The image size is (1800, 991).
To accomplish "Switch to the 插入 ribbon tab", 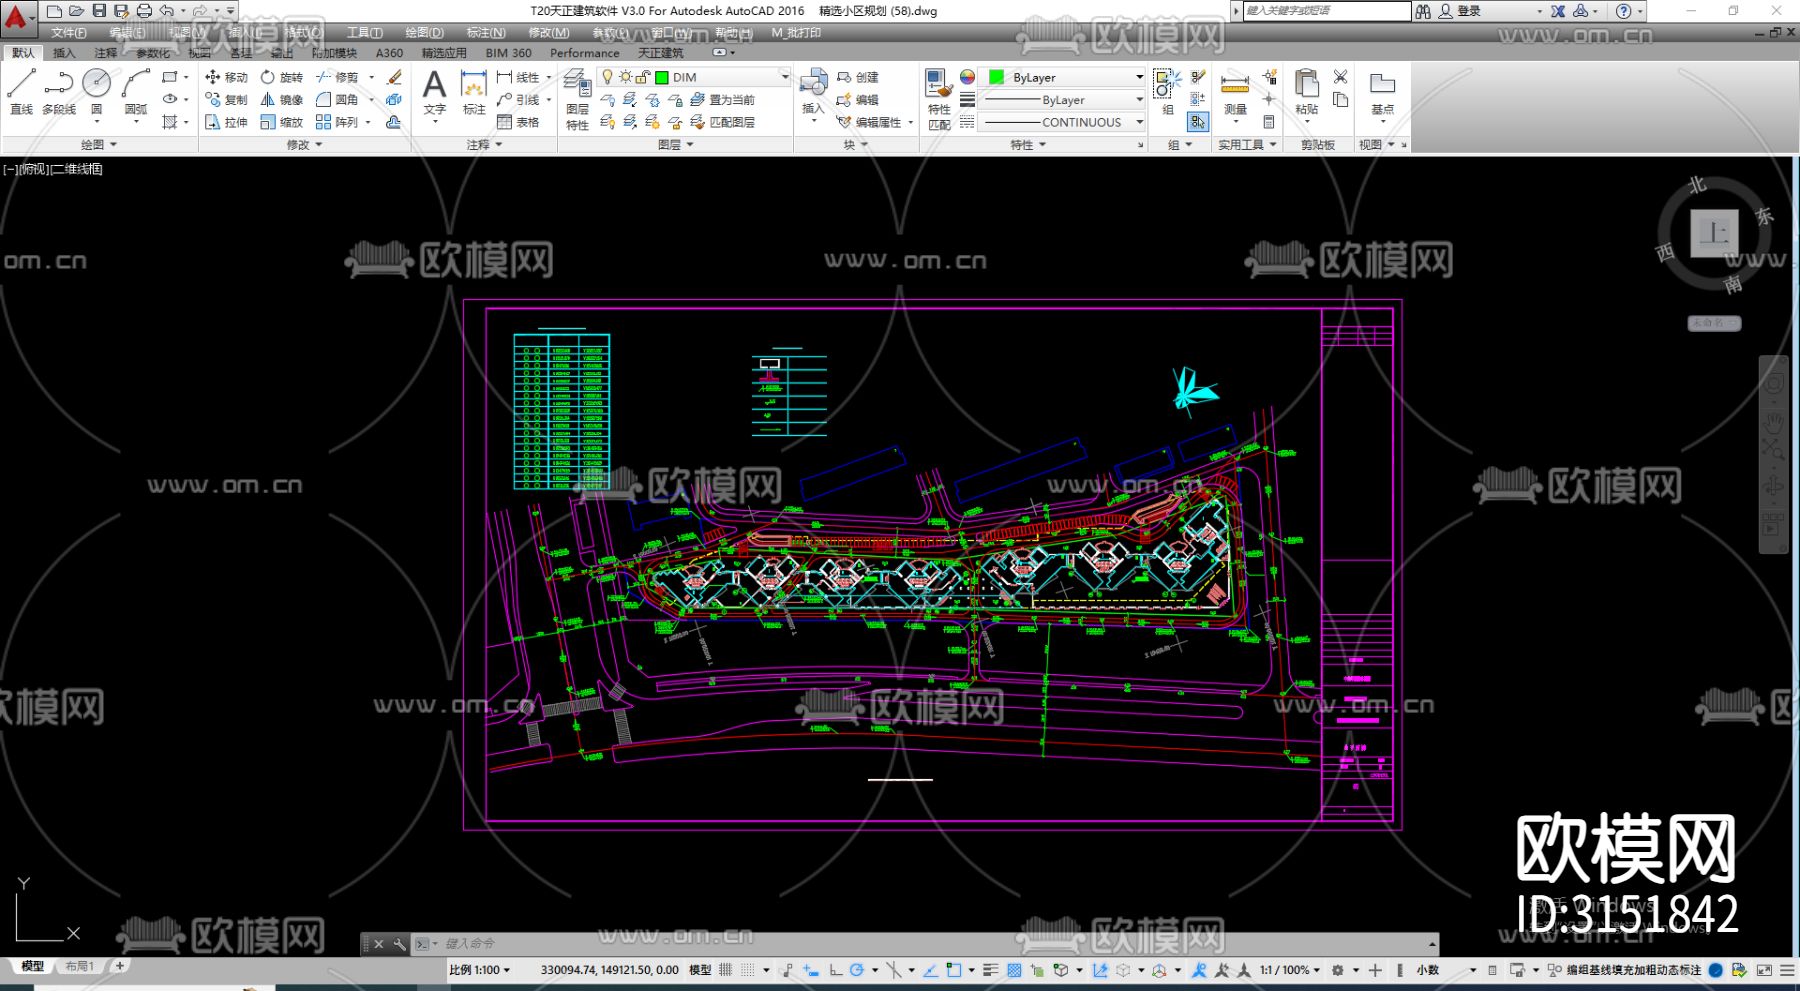I will [64, 53].
